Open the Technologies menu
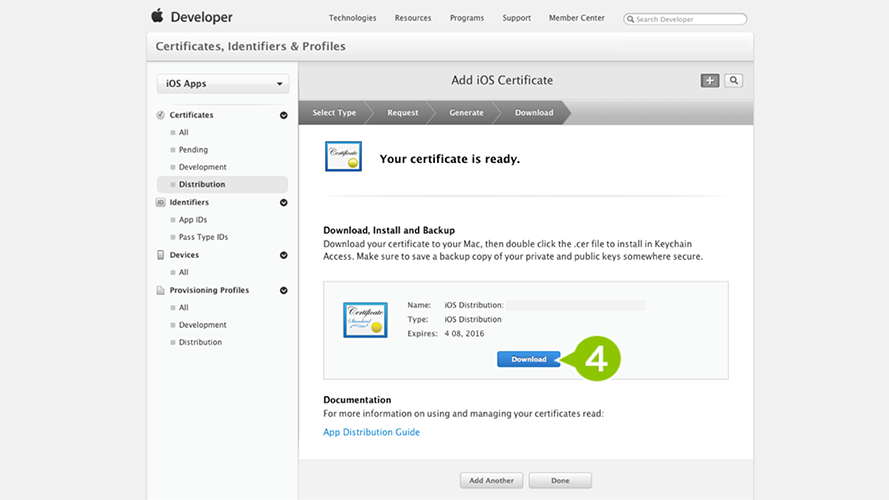 click(353, 18)
